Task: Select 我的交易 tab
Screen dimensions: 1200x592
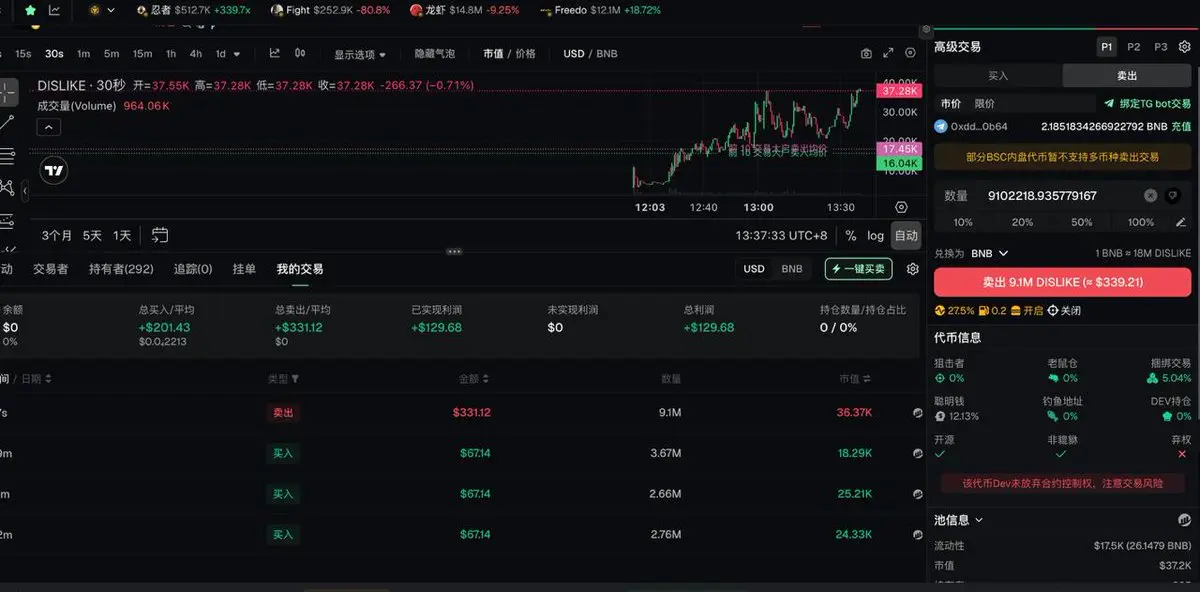Action: [x=300, y=269]
